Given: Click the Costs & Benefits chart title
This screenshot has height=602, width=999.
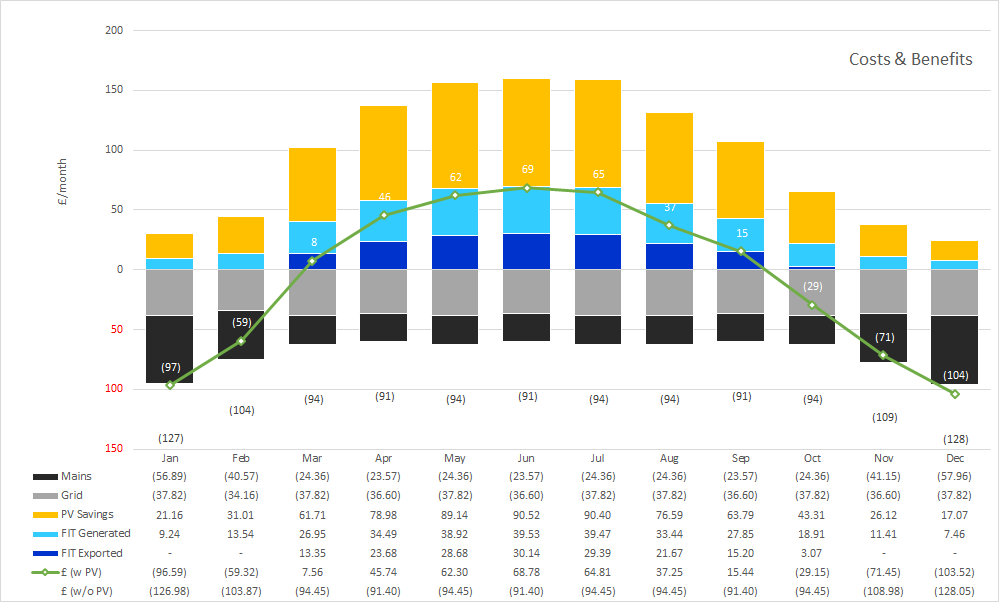Looking at the screenshot, I should click(x=910, y=59).
